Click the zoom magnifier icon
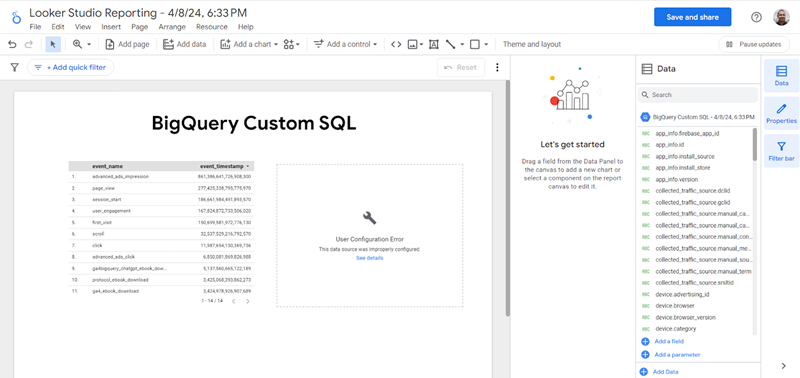The height and width of the screenshot is (378, 800). coord(78,44)
